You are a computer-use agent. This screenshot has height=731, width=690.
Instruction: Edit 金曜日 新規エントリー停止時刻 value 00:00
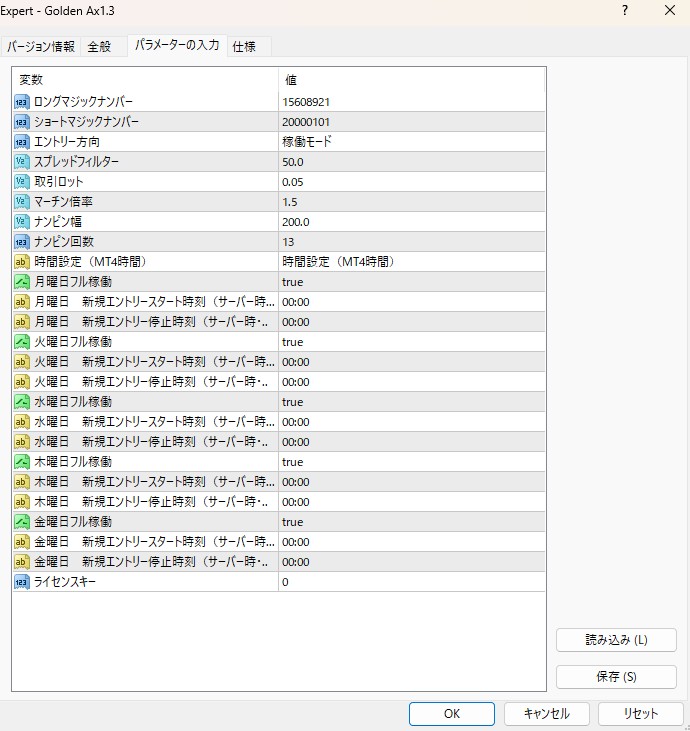pyautogui.click(x=412, y=562)
